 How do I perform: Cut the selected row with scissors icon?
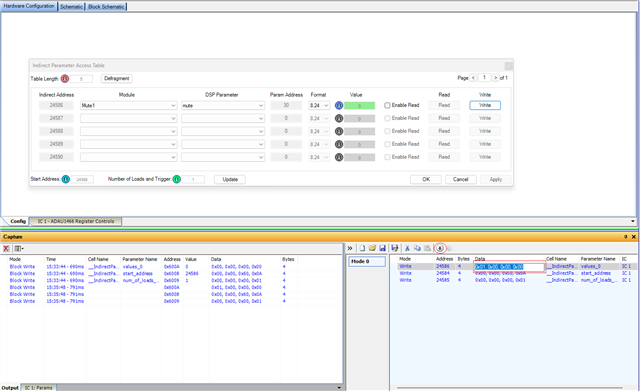[x=407, y=248]
